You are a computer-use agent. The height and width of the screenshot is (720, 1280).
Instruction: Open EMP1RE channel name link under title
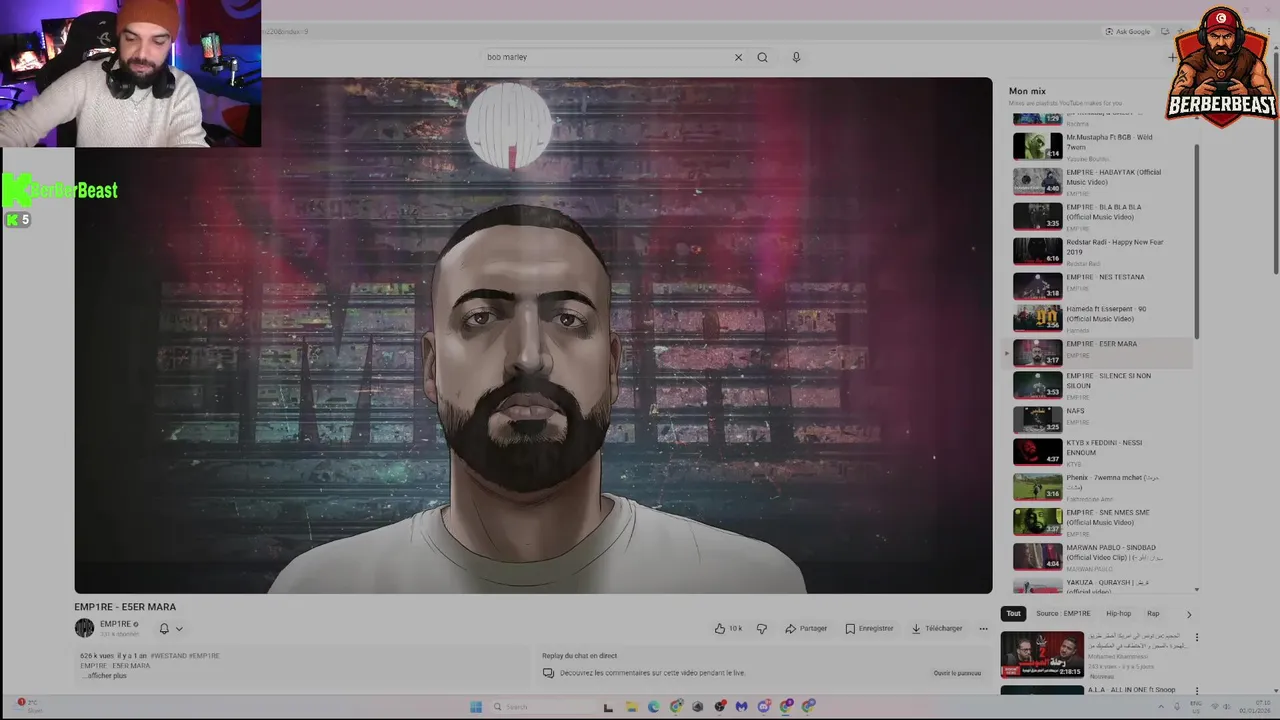(115, 624)
